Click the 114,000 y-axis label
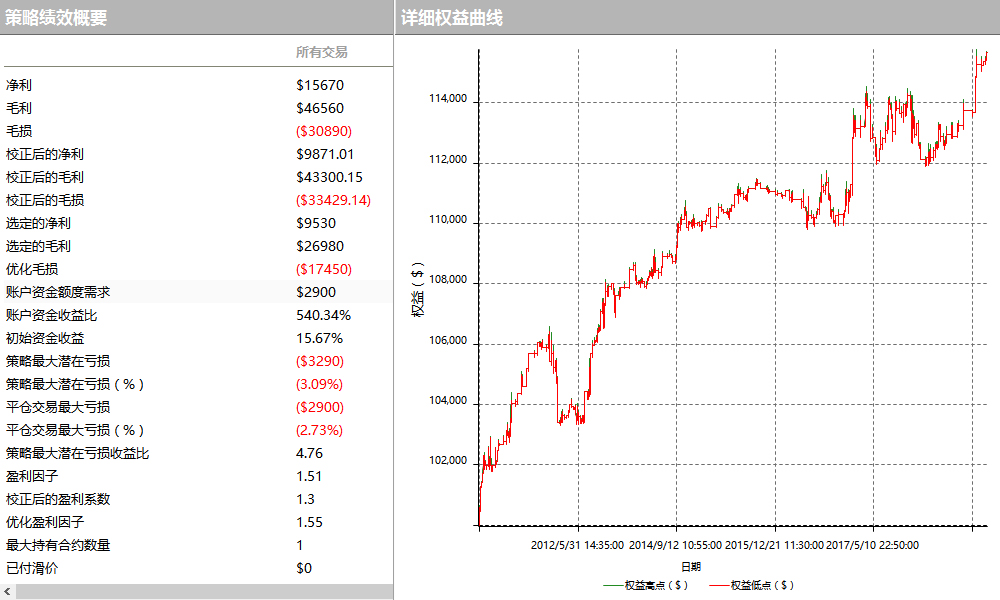The height and width of the screenshot is (600, 1000). [446, 99]
